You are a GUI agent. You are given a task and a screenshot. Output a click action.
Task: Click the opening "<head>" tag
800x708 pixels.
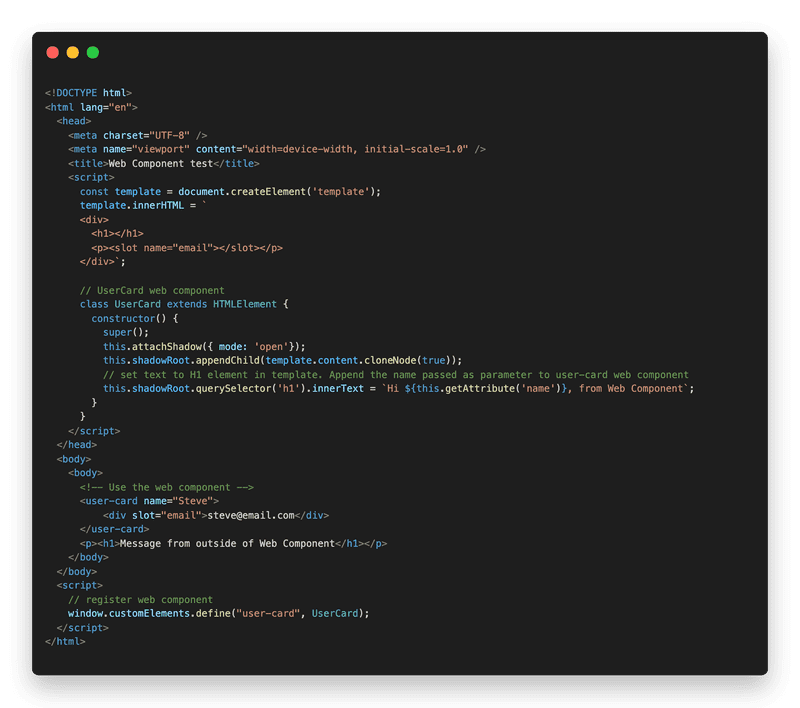(x=74, y=121)
